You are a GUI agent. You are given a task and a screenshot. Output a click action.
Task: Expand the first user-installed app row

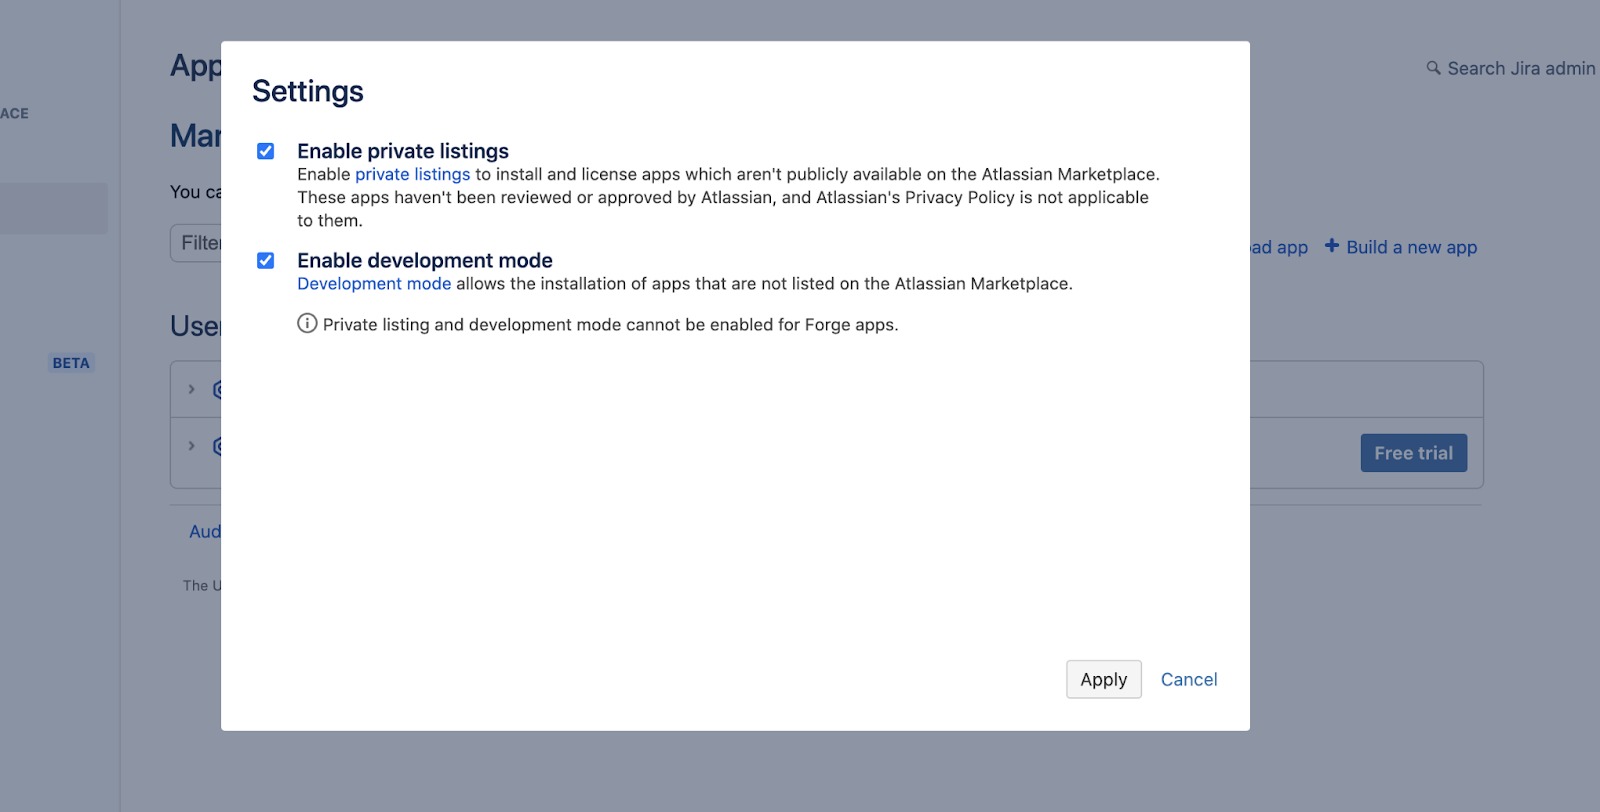tap(191, 389)
